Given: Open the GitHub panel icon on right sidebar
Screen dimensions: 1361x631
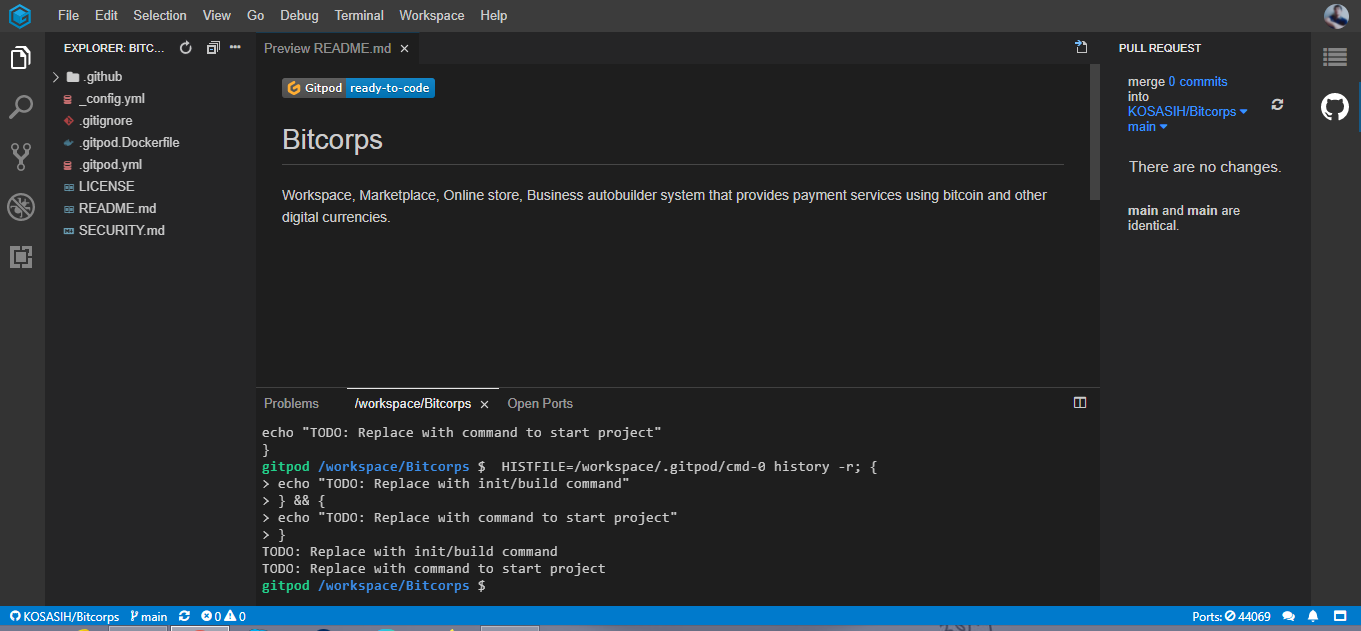Looking at the screenshot, I should click(1335, 107).
